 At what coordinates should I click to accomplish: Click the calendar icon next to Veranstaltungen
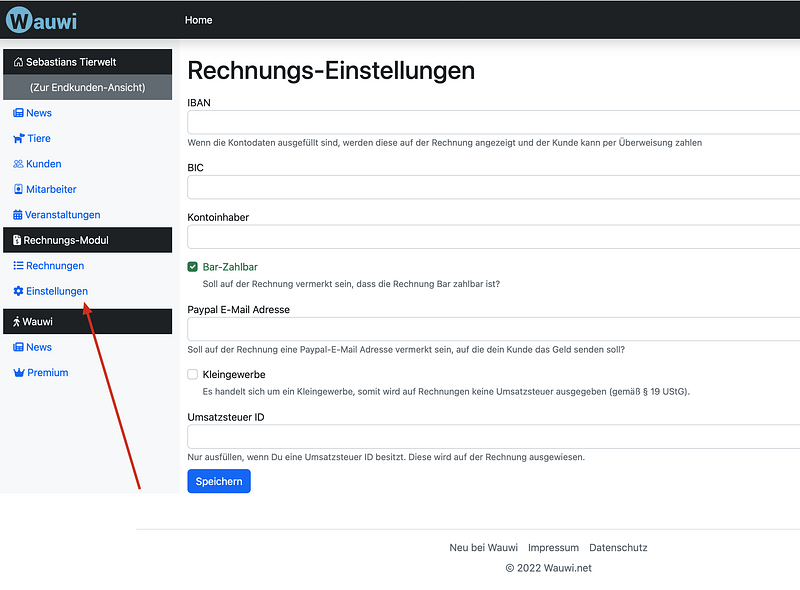[x=18, y=215]
